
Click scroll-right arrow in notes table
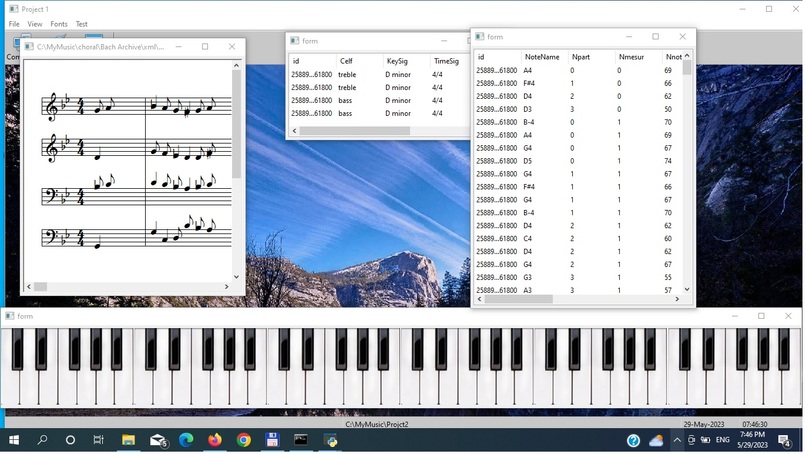[677, 299]
